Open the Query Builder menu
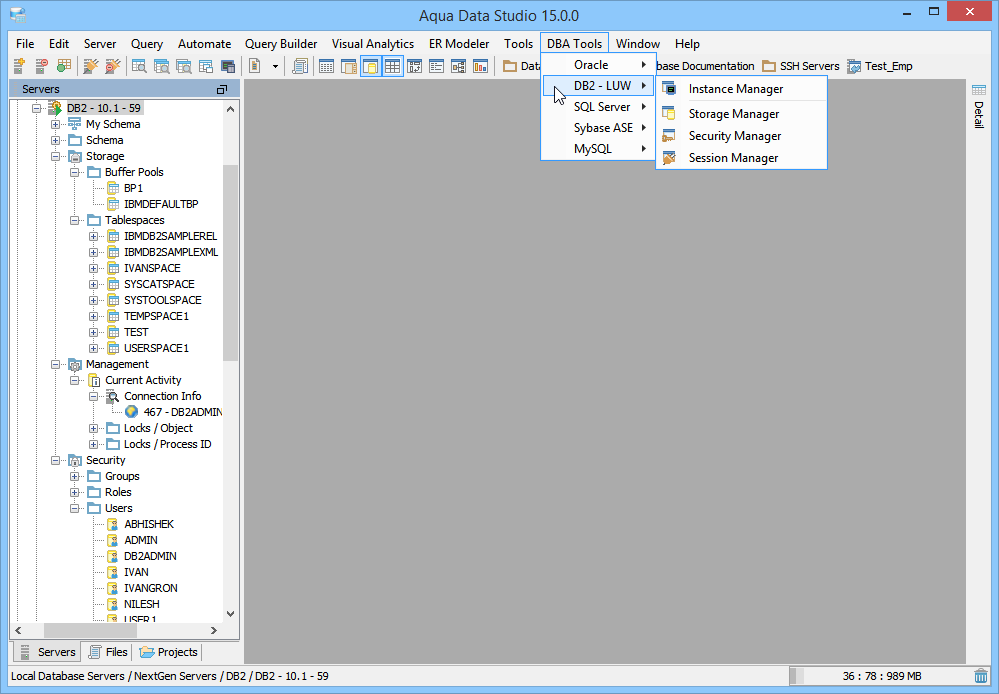This screenshot has width=999, height=694. click(x=281, y=44)
